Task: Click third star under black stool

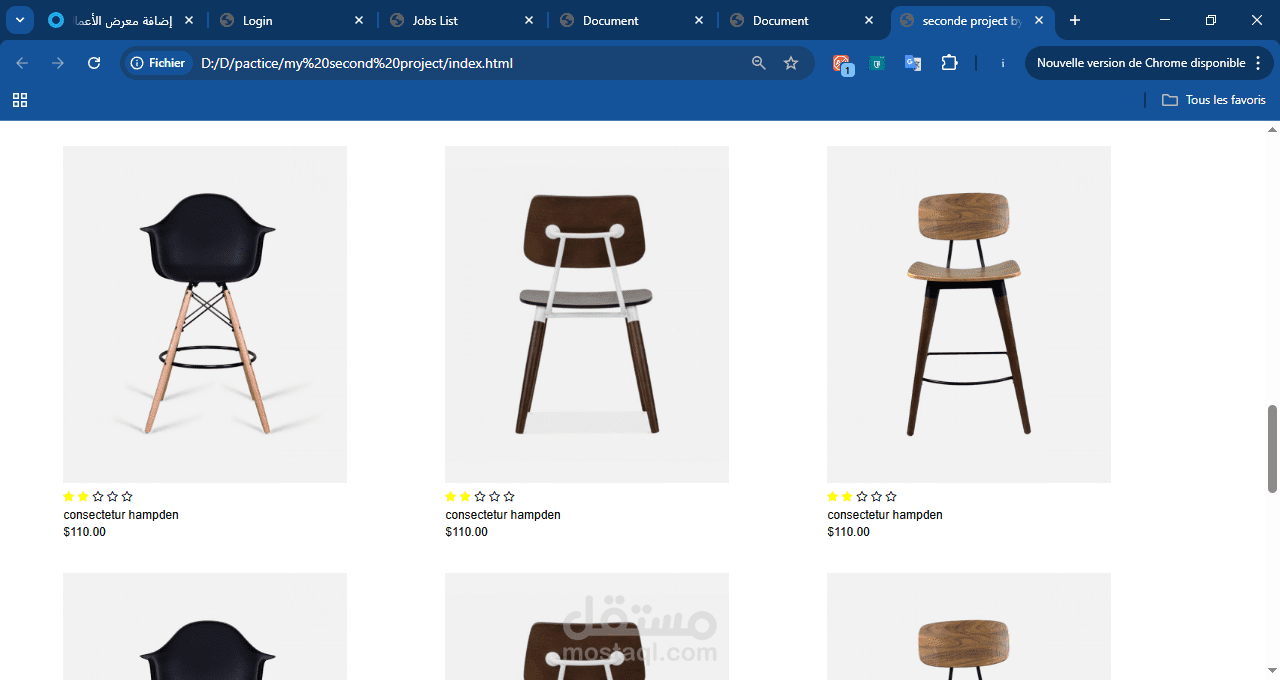Action: [x=98, y=496]
